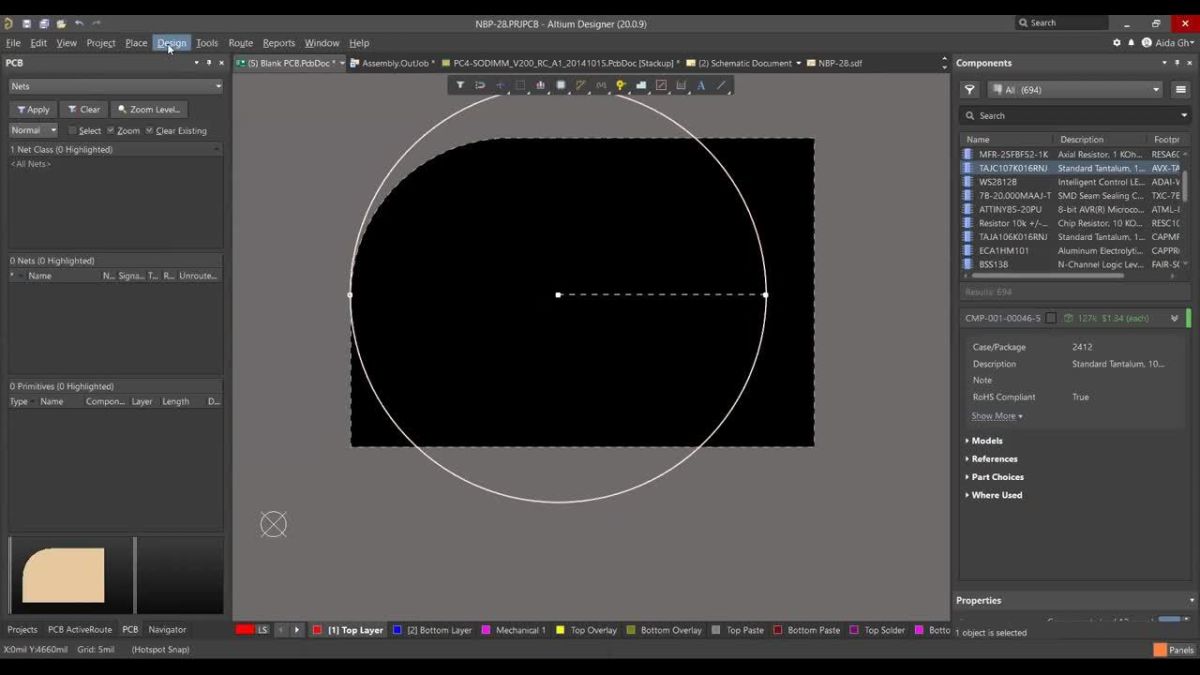Click the user account avatar icon

click(x=1147, y=43)
